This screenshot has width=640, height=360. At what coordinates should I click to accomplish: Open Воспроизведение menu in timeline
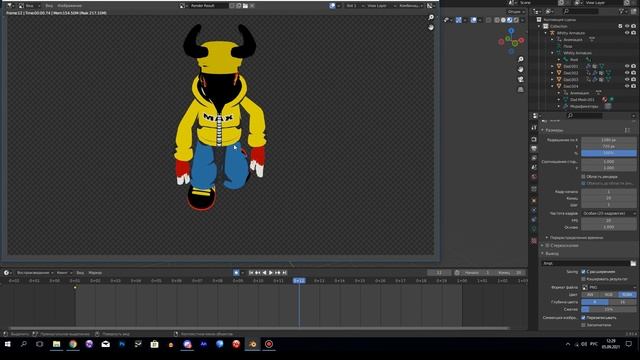click(x=35, y=273)
